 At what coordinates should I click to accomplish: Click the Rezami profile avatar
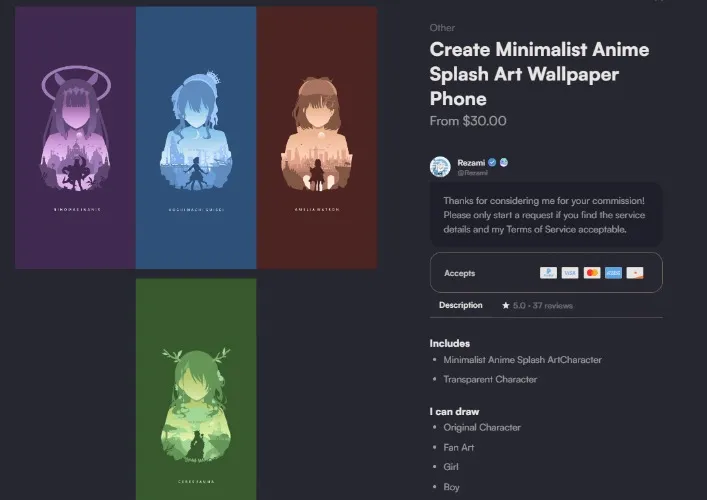coord(440,166)
